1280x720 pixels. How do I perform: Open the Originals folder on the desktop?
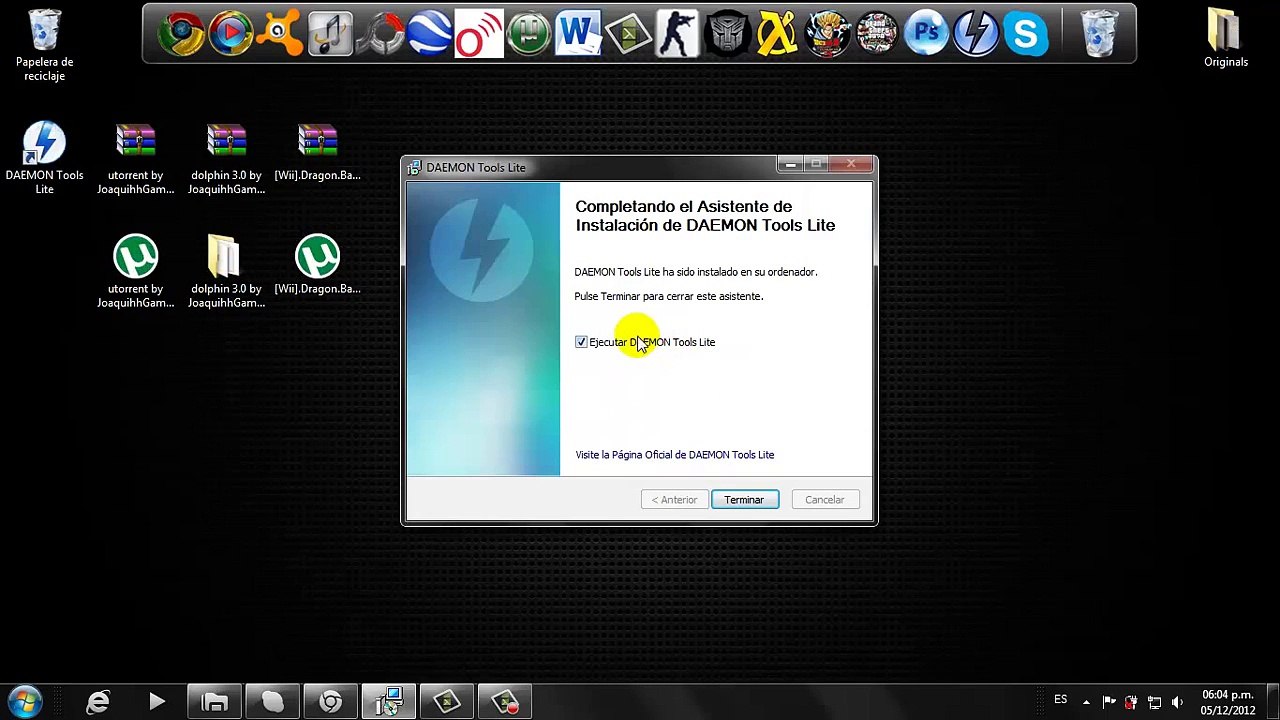[1226, 39]
